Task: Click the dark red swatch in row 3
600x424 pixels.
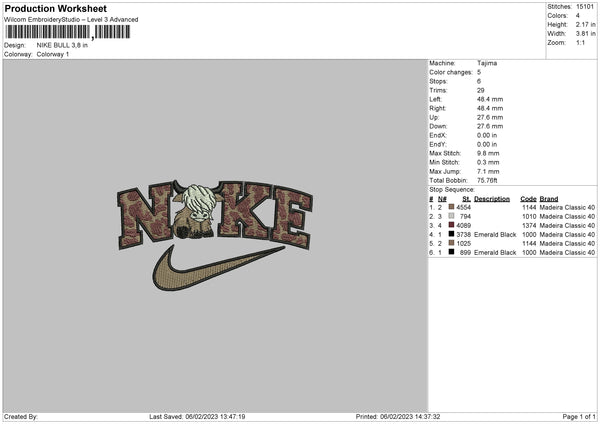Action: coord(452,225)
